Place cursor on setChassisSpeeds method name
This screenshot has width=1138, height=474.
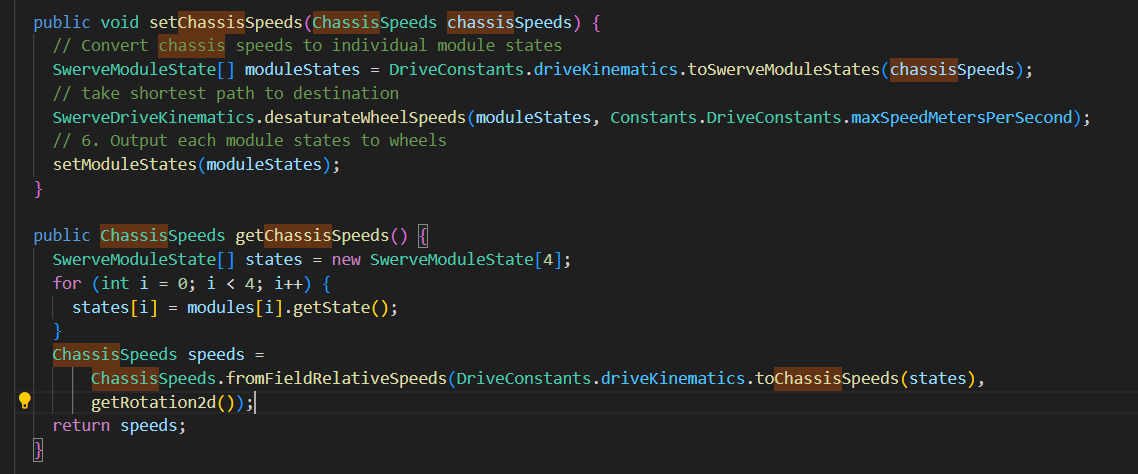pyautogui.click(x=226, y=22)
